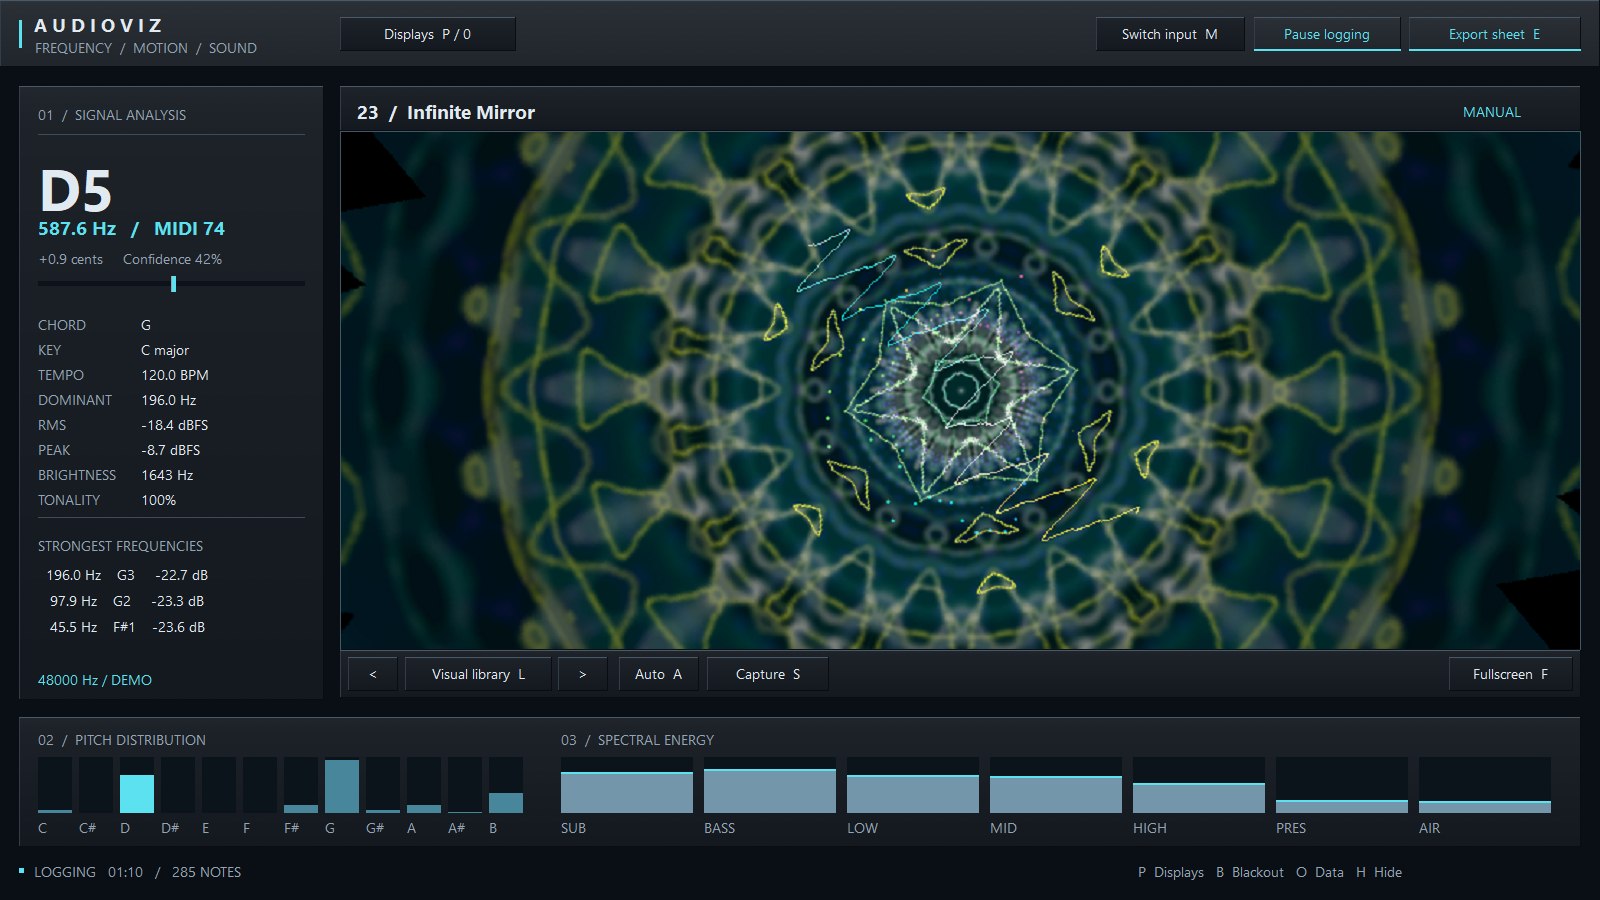Click the LOGGING status indicator
Viewport: 1600px width, 900px height.
58,872
